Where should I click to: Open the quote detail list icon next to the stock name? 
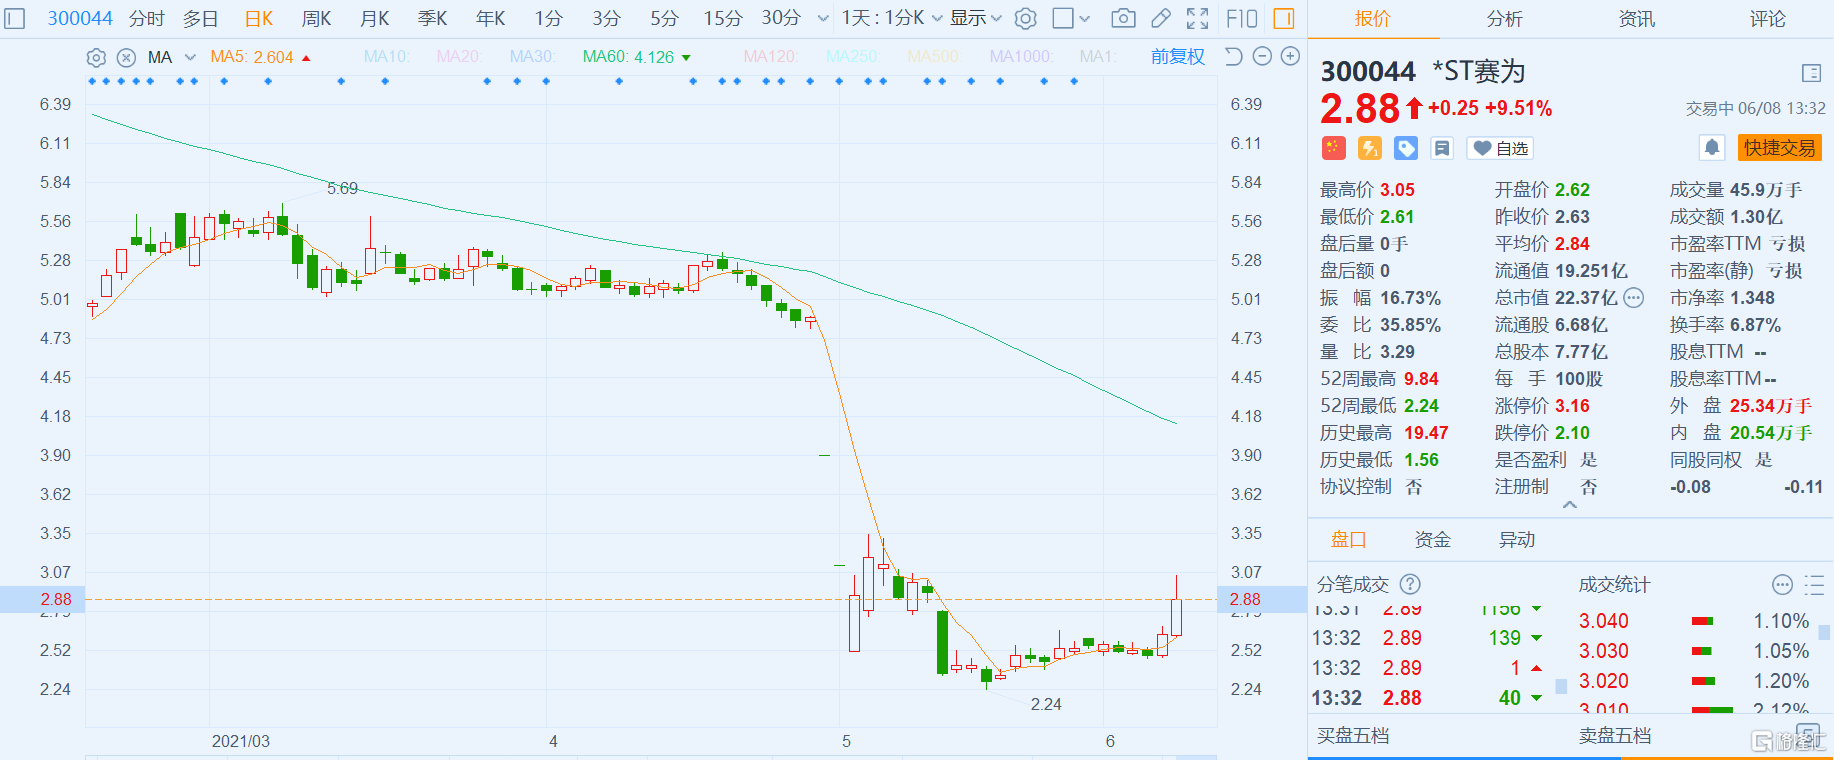[1811, 73]
